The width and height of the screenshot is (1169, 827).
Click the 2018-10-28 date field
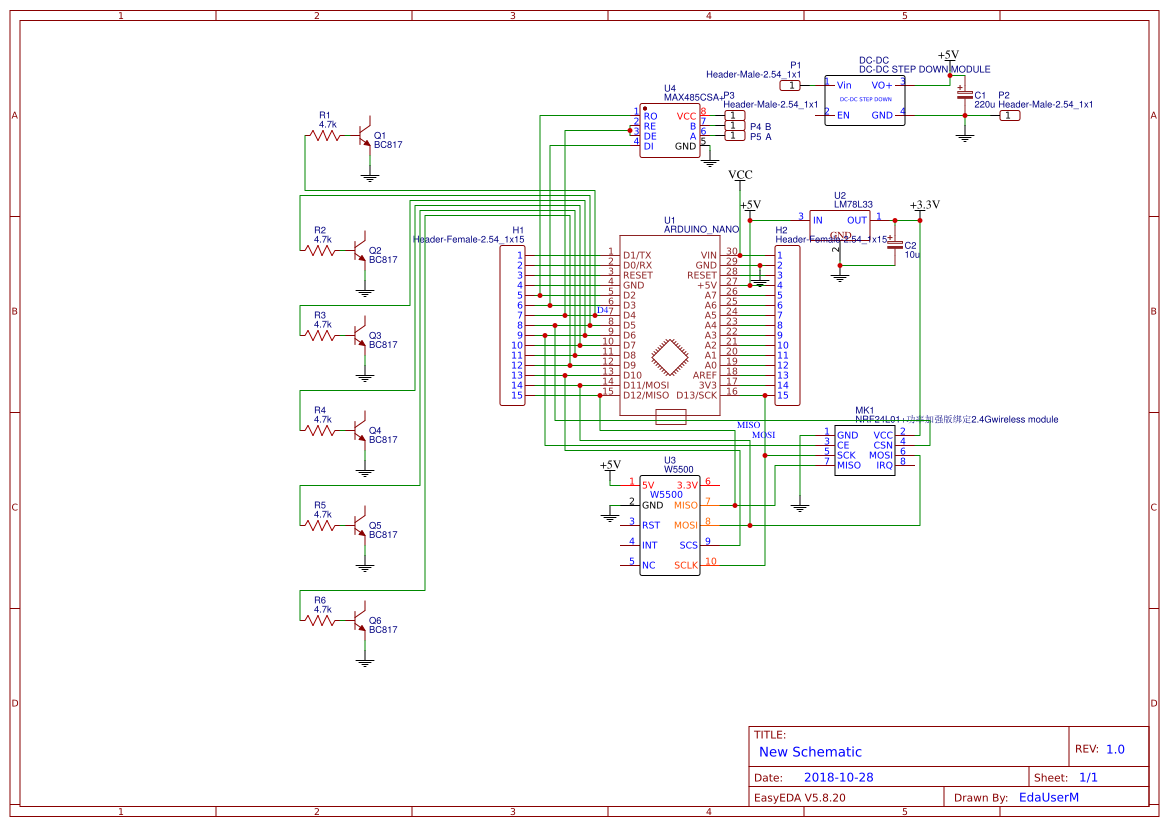coord(839,777)
